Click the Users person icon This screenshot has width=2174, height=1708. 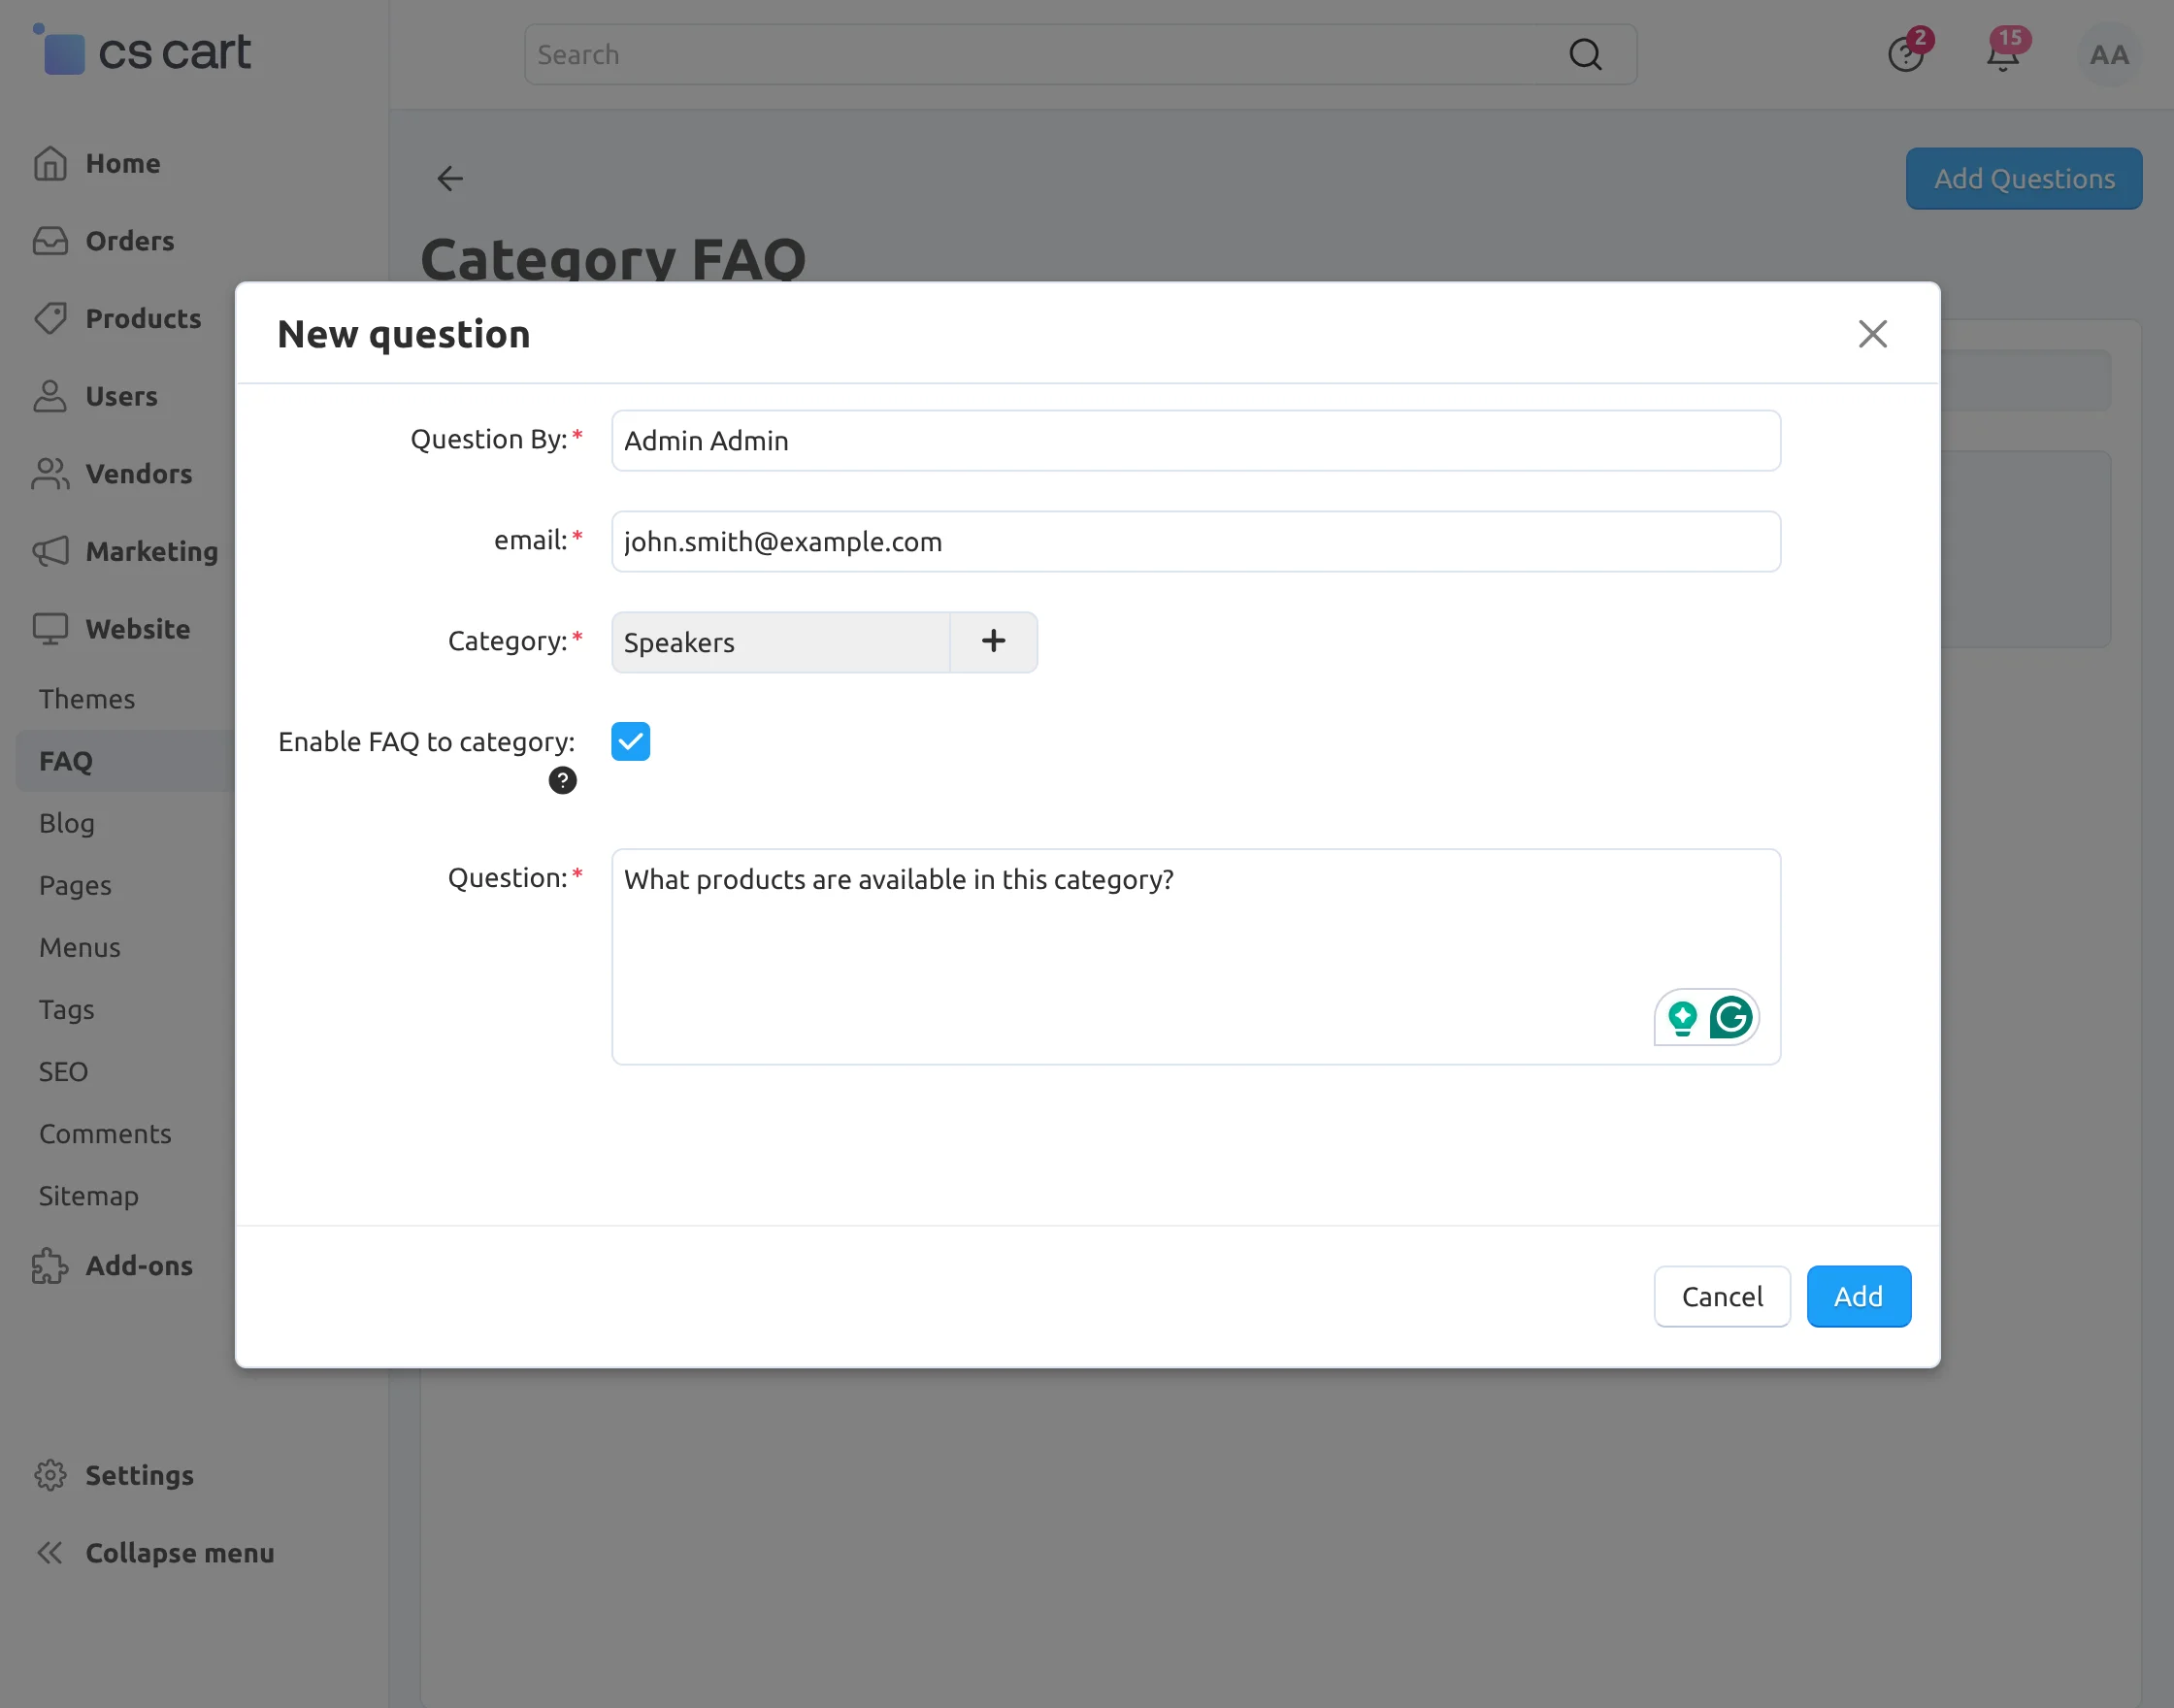tap(50, 396)
